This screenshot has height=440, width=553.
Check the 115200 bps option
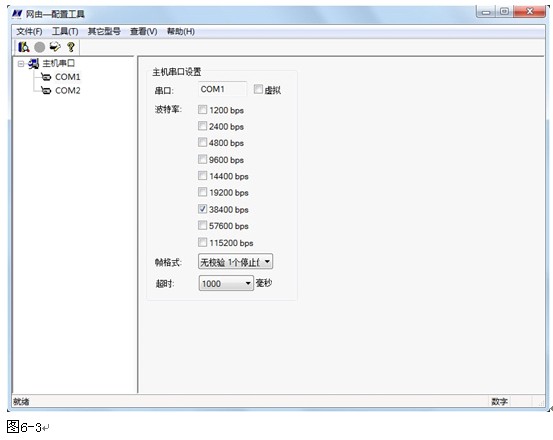202,242
